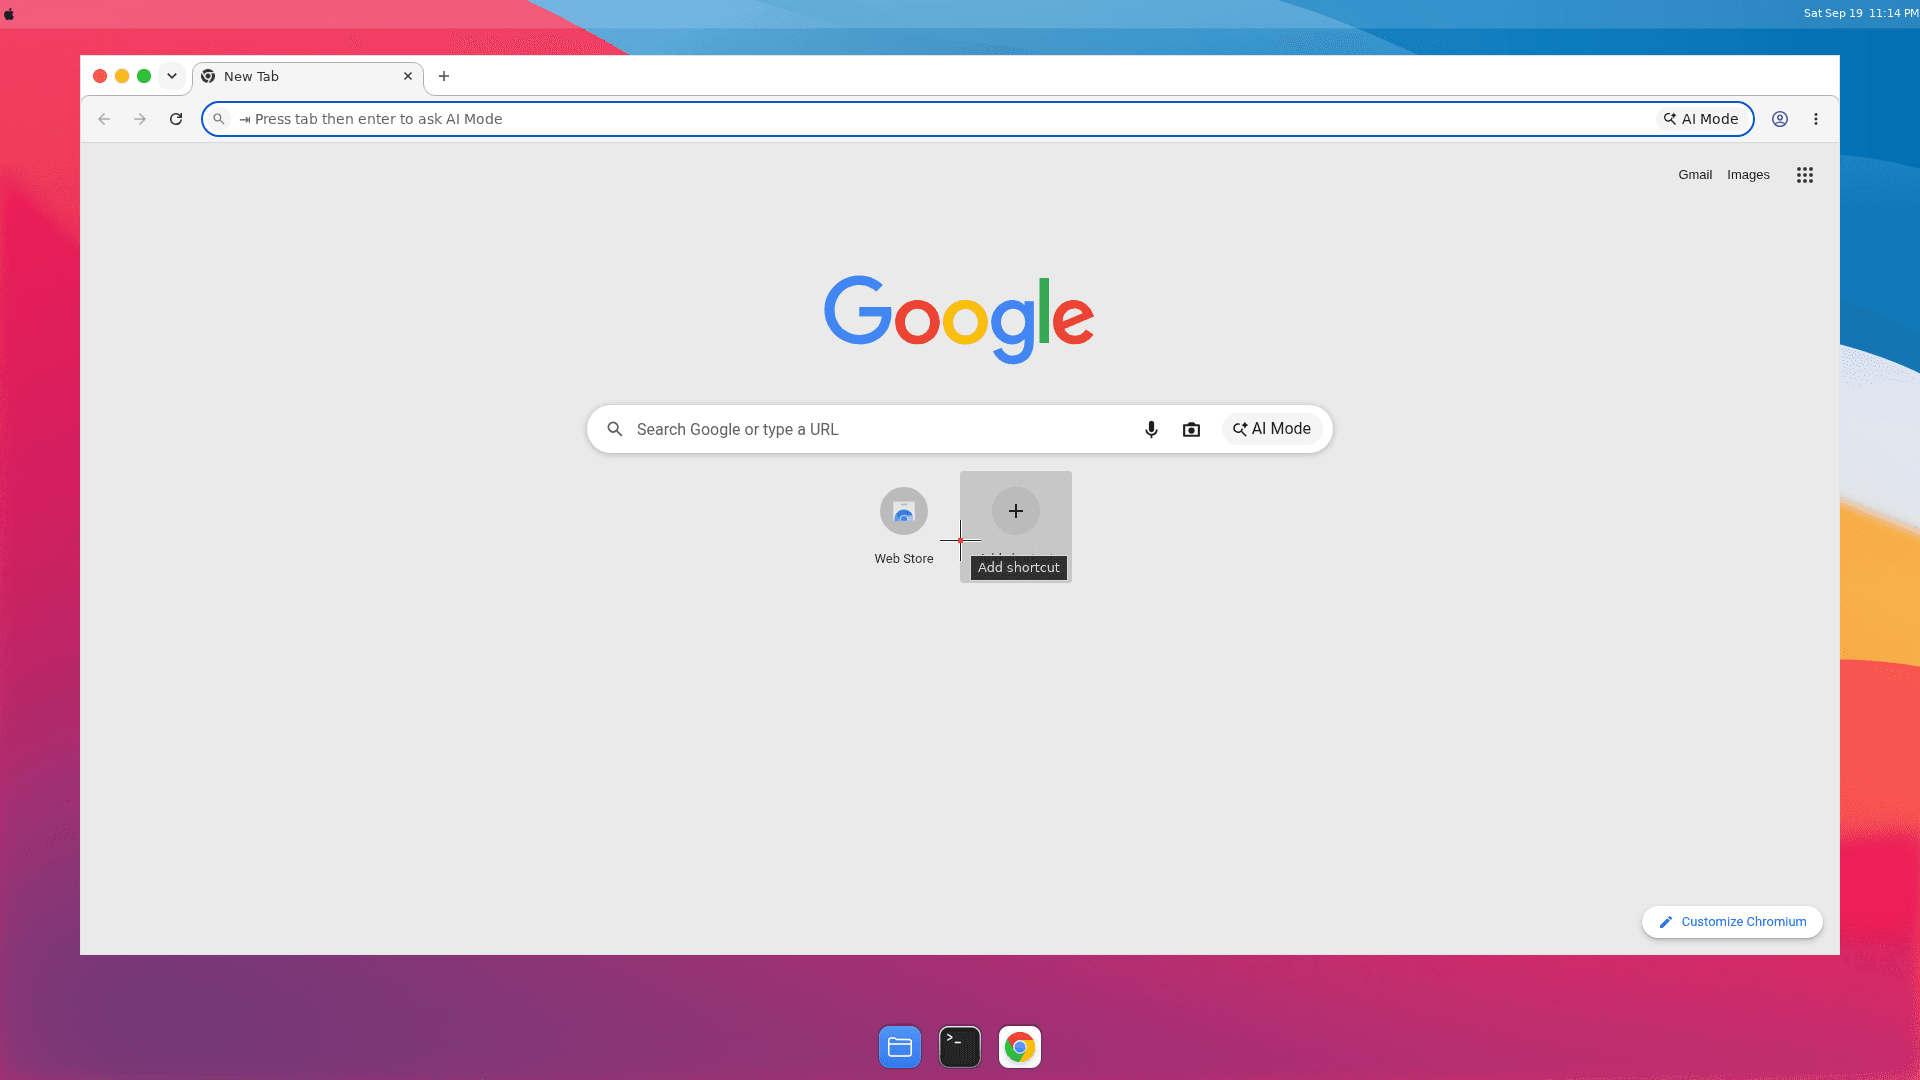Open the tab search chevron dropdown
1920x1080 pixels.
(x=172, y=76)
